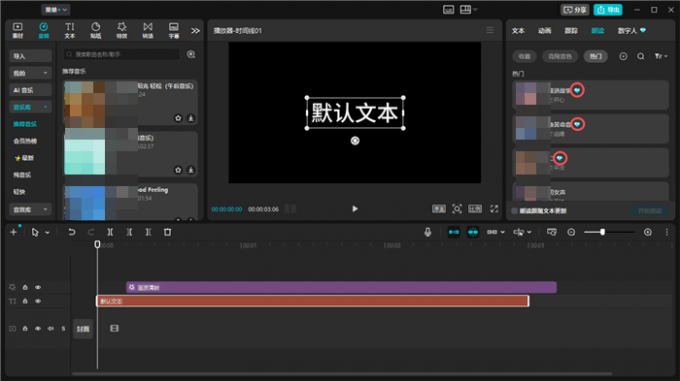Click the 默认文本 text box in preview
Screen dimensions: 680x381
[x=355, y=113]
